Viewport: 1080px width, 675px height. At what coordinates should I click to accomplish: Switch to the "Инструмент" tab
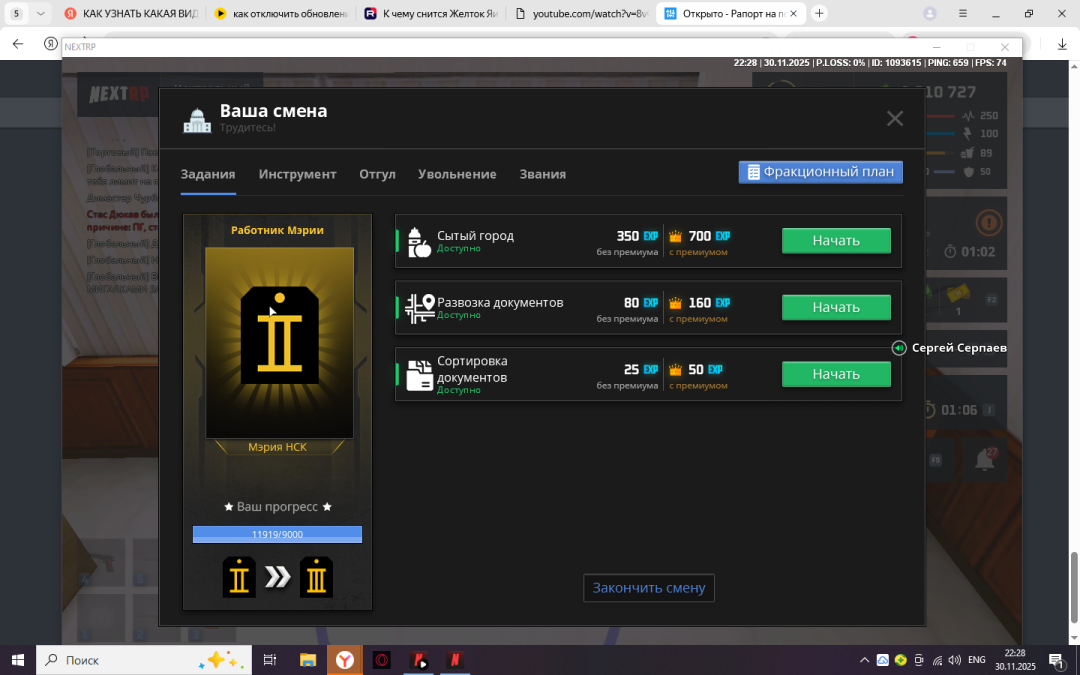point(297,174)
